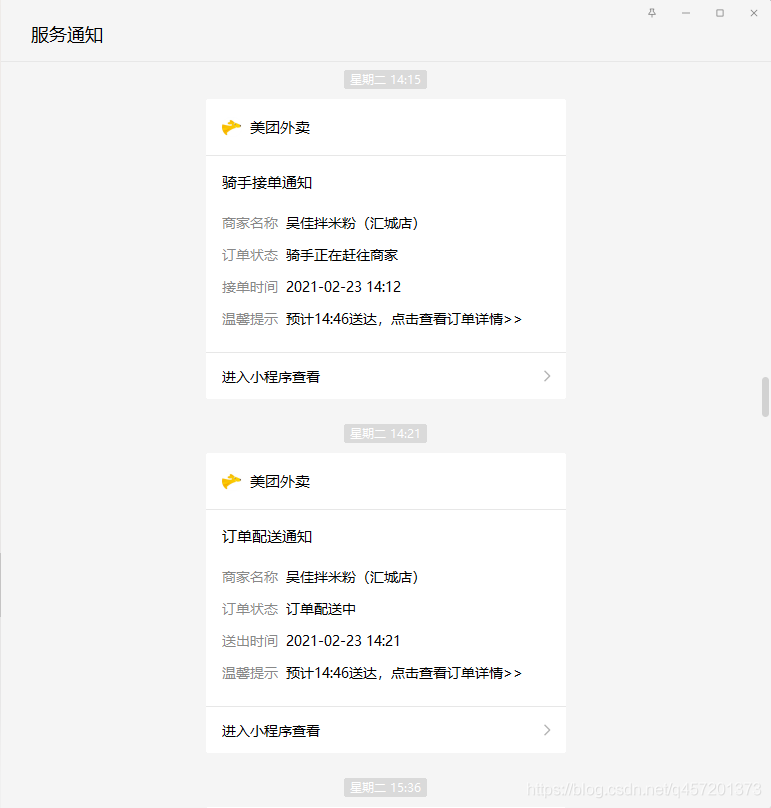Click Meituan logo in order delivery card

231,481
